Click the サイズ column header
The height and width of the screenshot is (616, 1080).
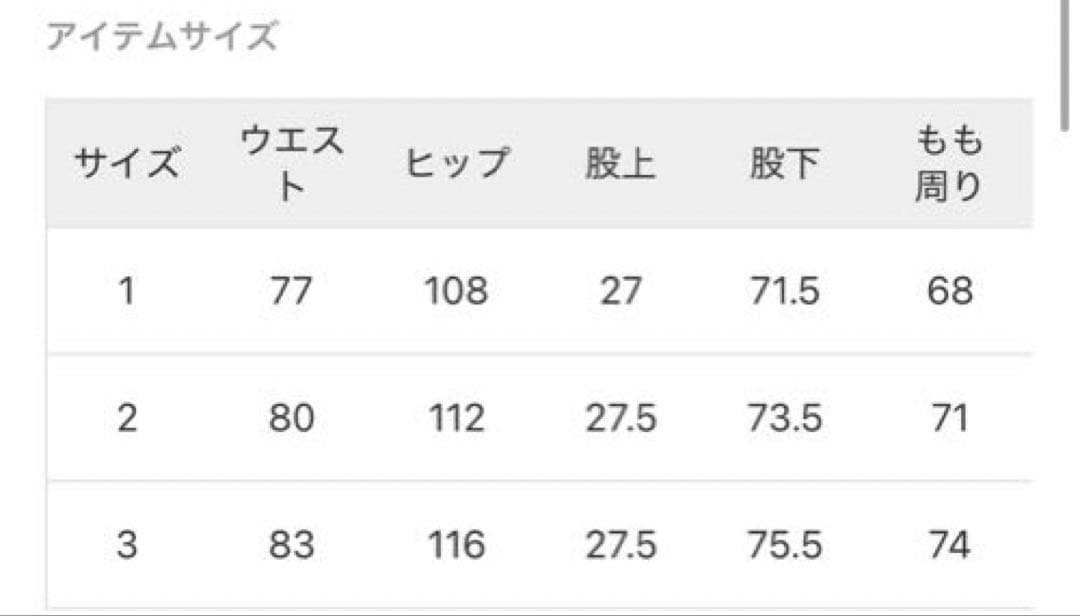point(127,164)
